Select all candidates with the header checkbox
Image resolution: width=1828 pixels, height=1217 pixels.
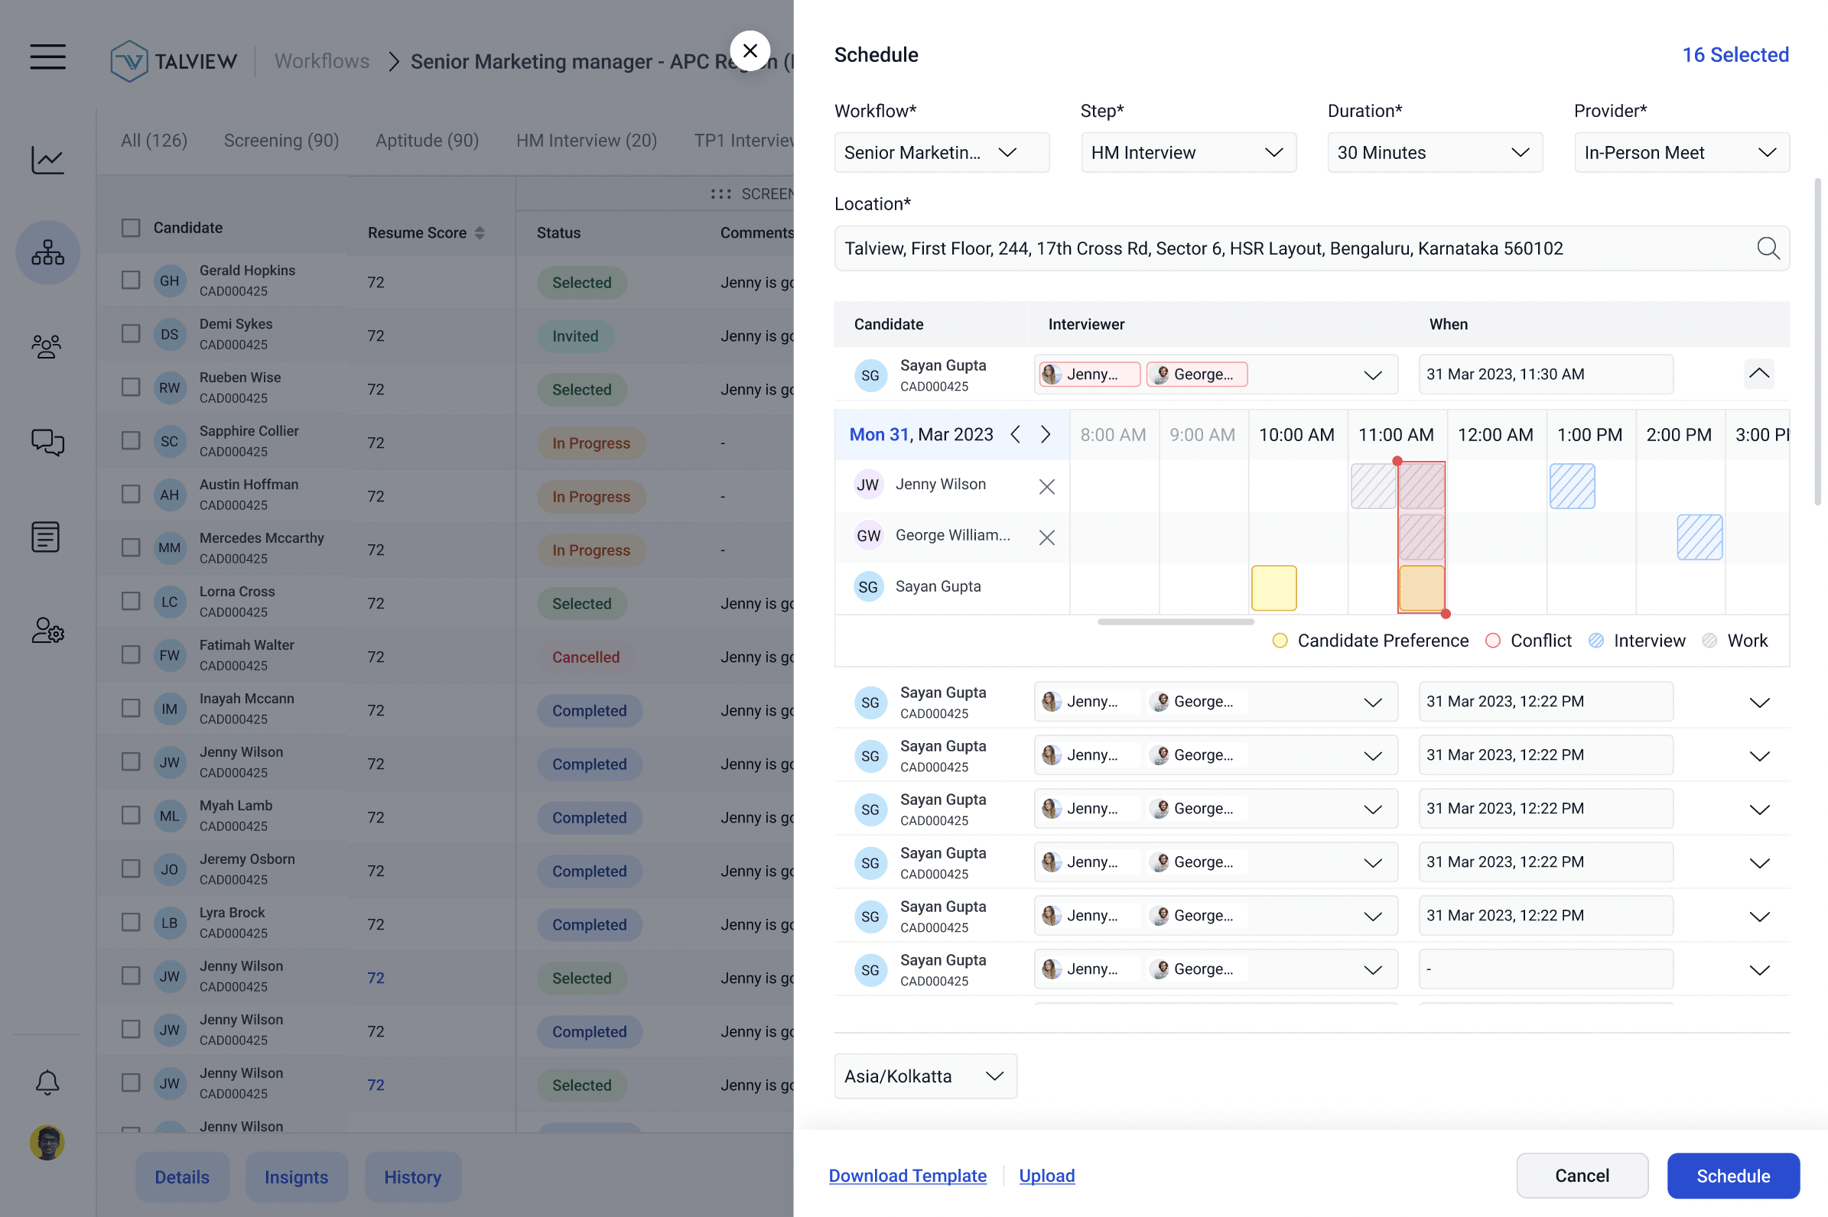click(x=130, y=227)
